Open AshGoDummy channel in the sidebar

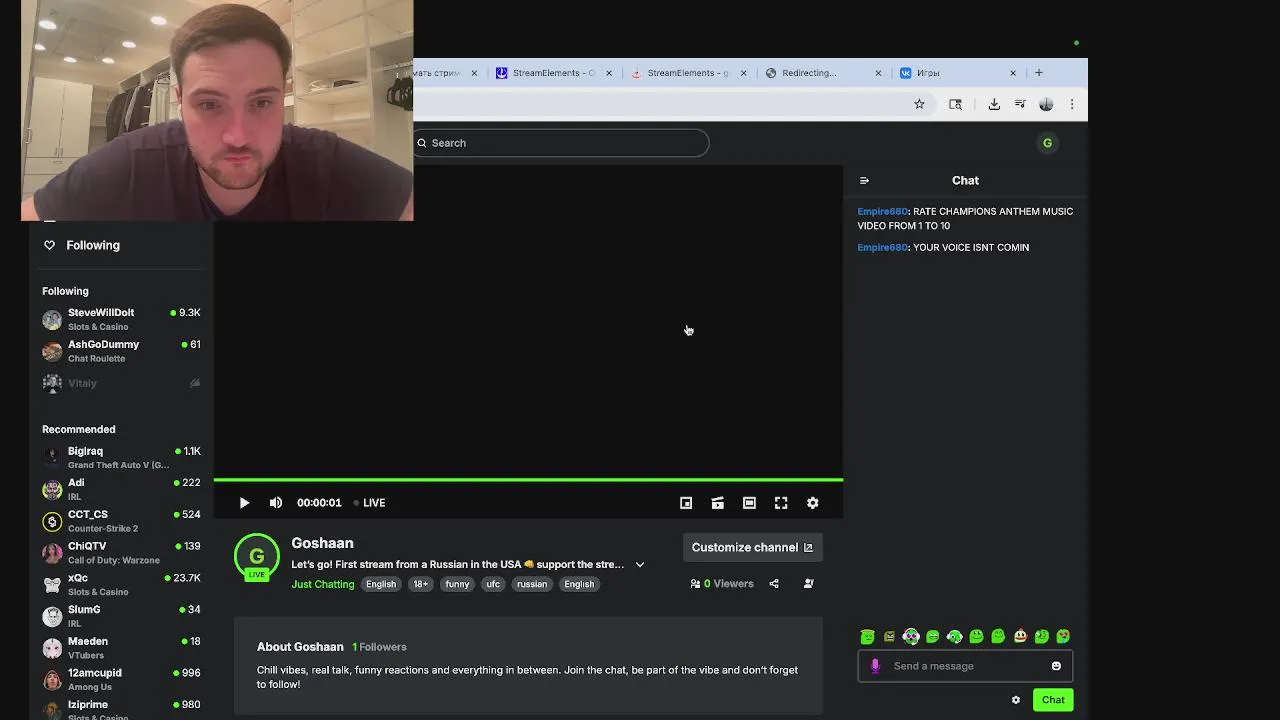point(121,351)
